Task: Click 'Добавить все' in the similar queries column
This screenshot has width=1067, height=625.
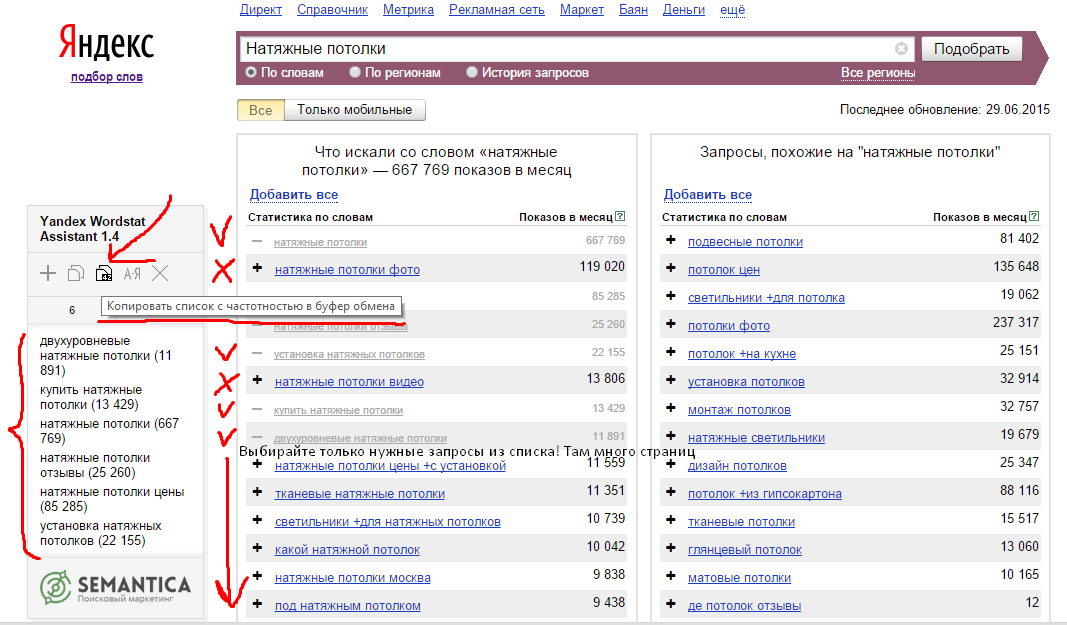Action: (708, 195)
